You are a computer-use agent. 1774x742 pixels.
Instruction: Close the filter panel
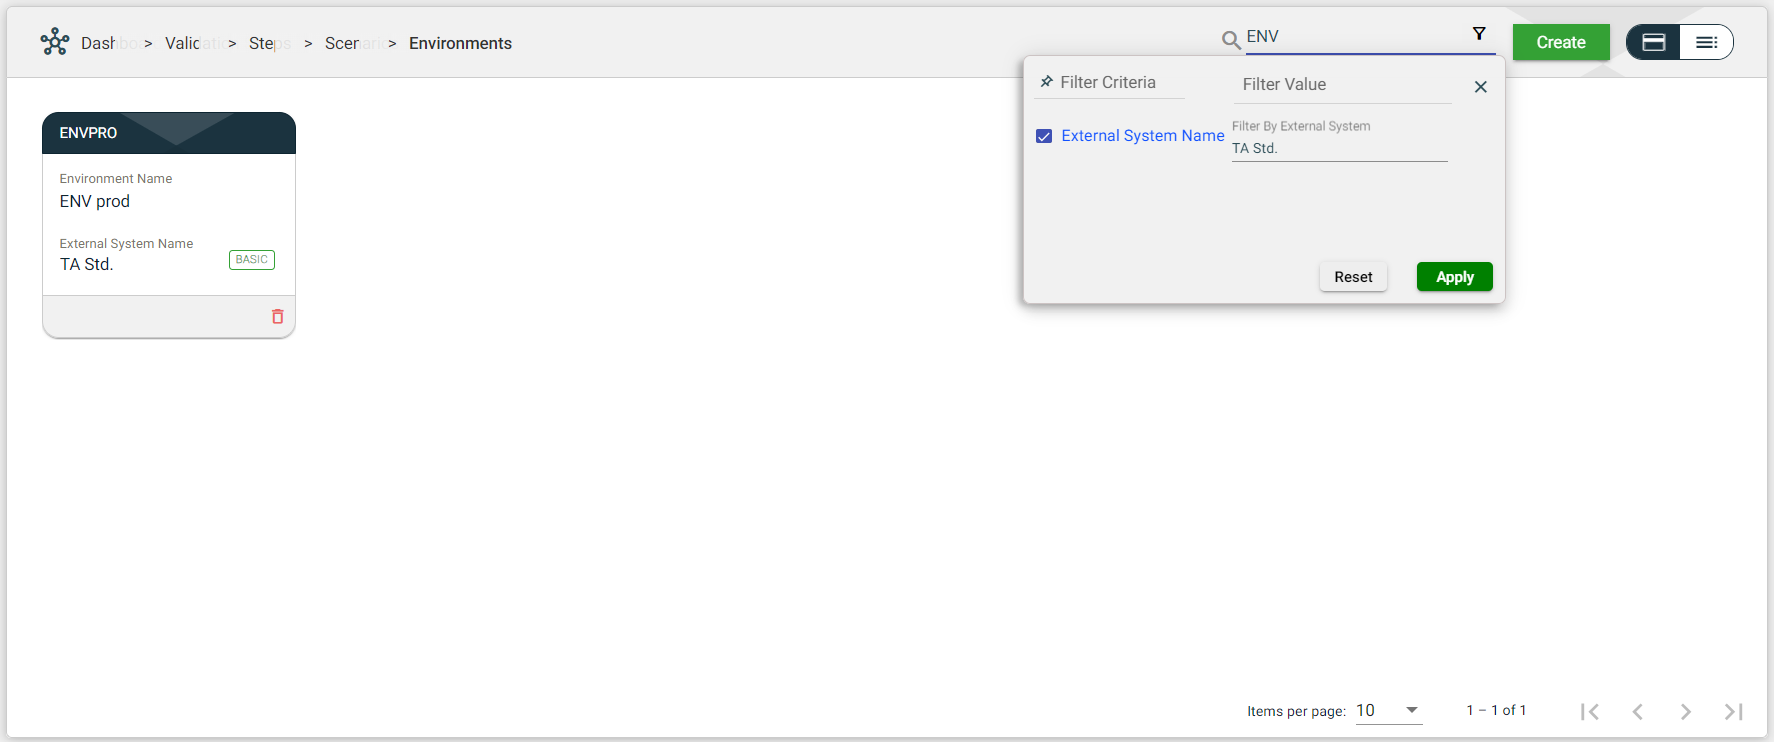pos(1481,87)
